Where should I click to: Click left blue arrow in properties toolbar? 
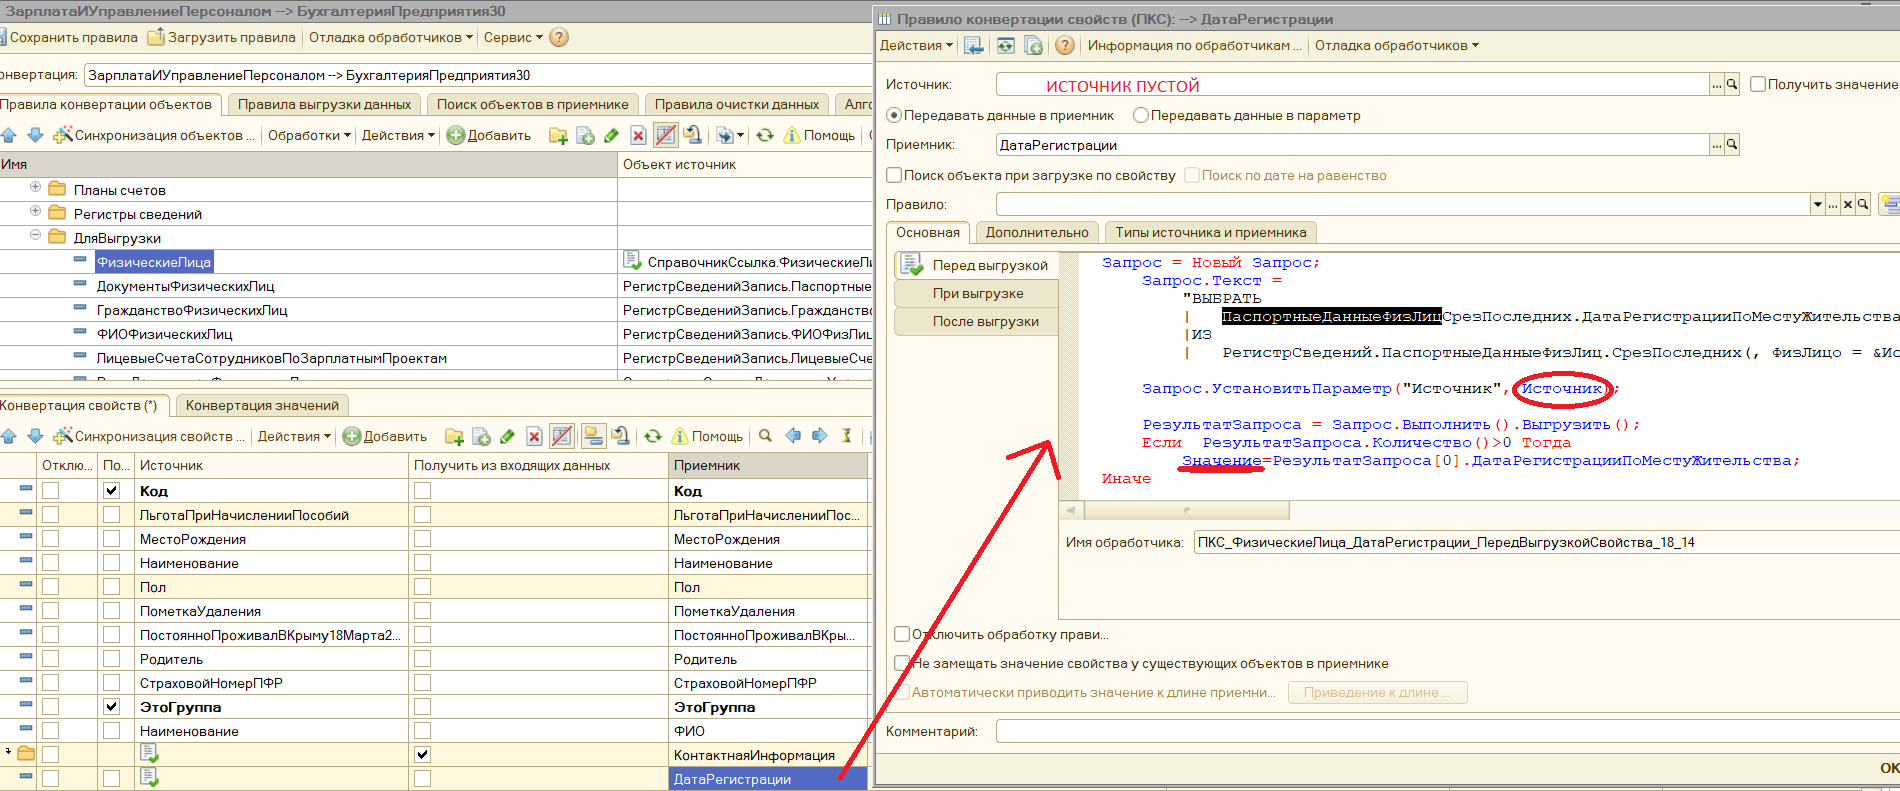793,436
